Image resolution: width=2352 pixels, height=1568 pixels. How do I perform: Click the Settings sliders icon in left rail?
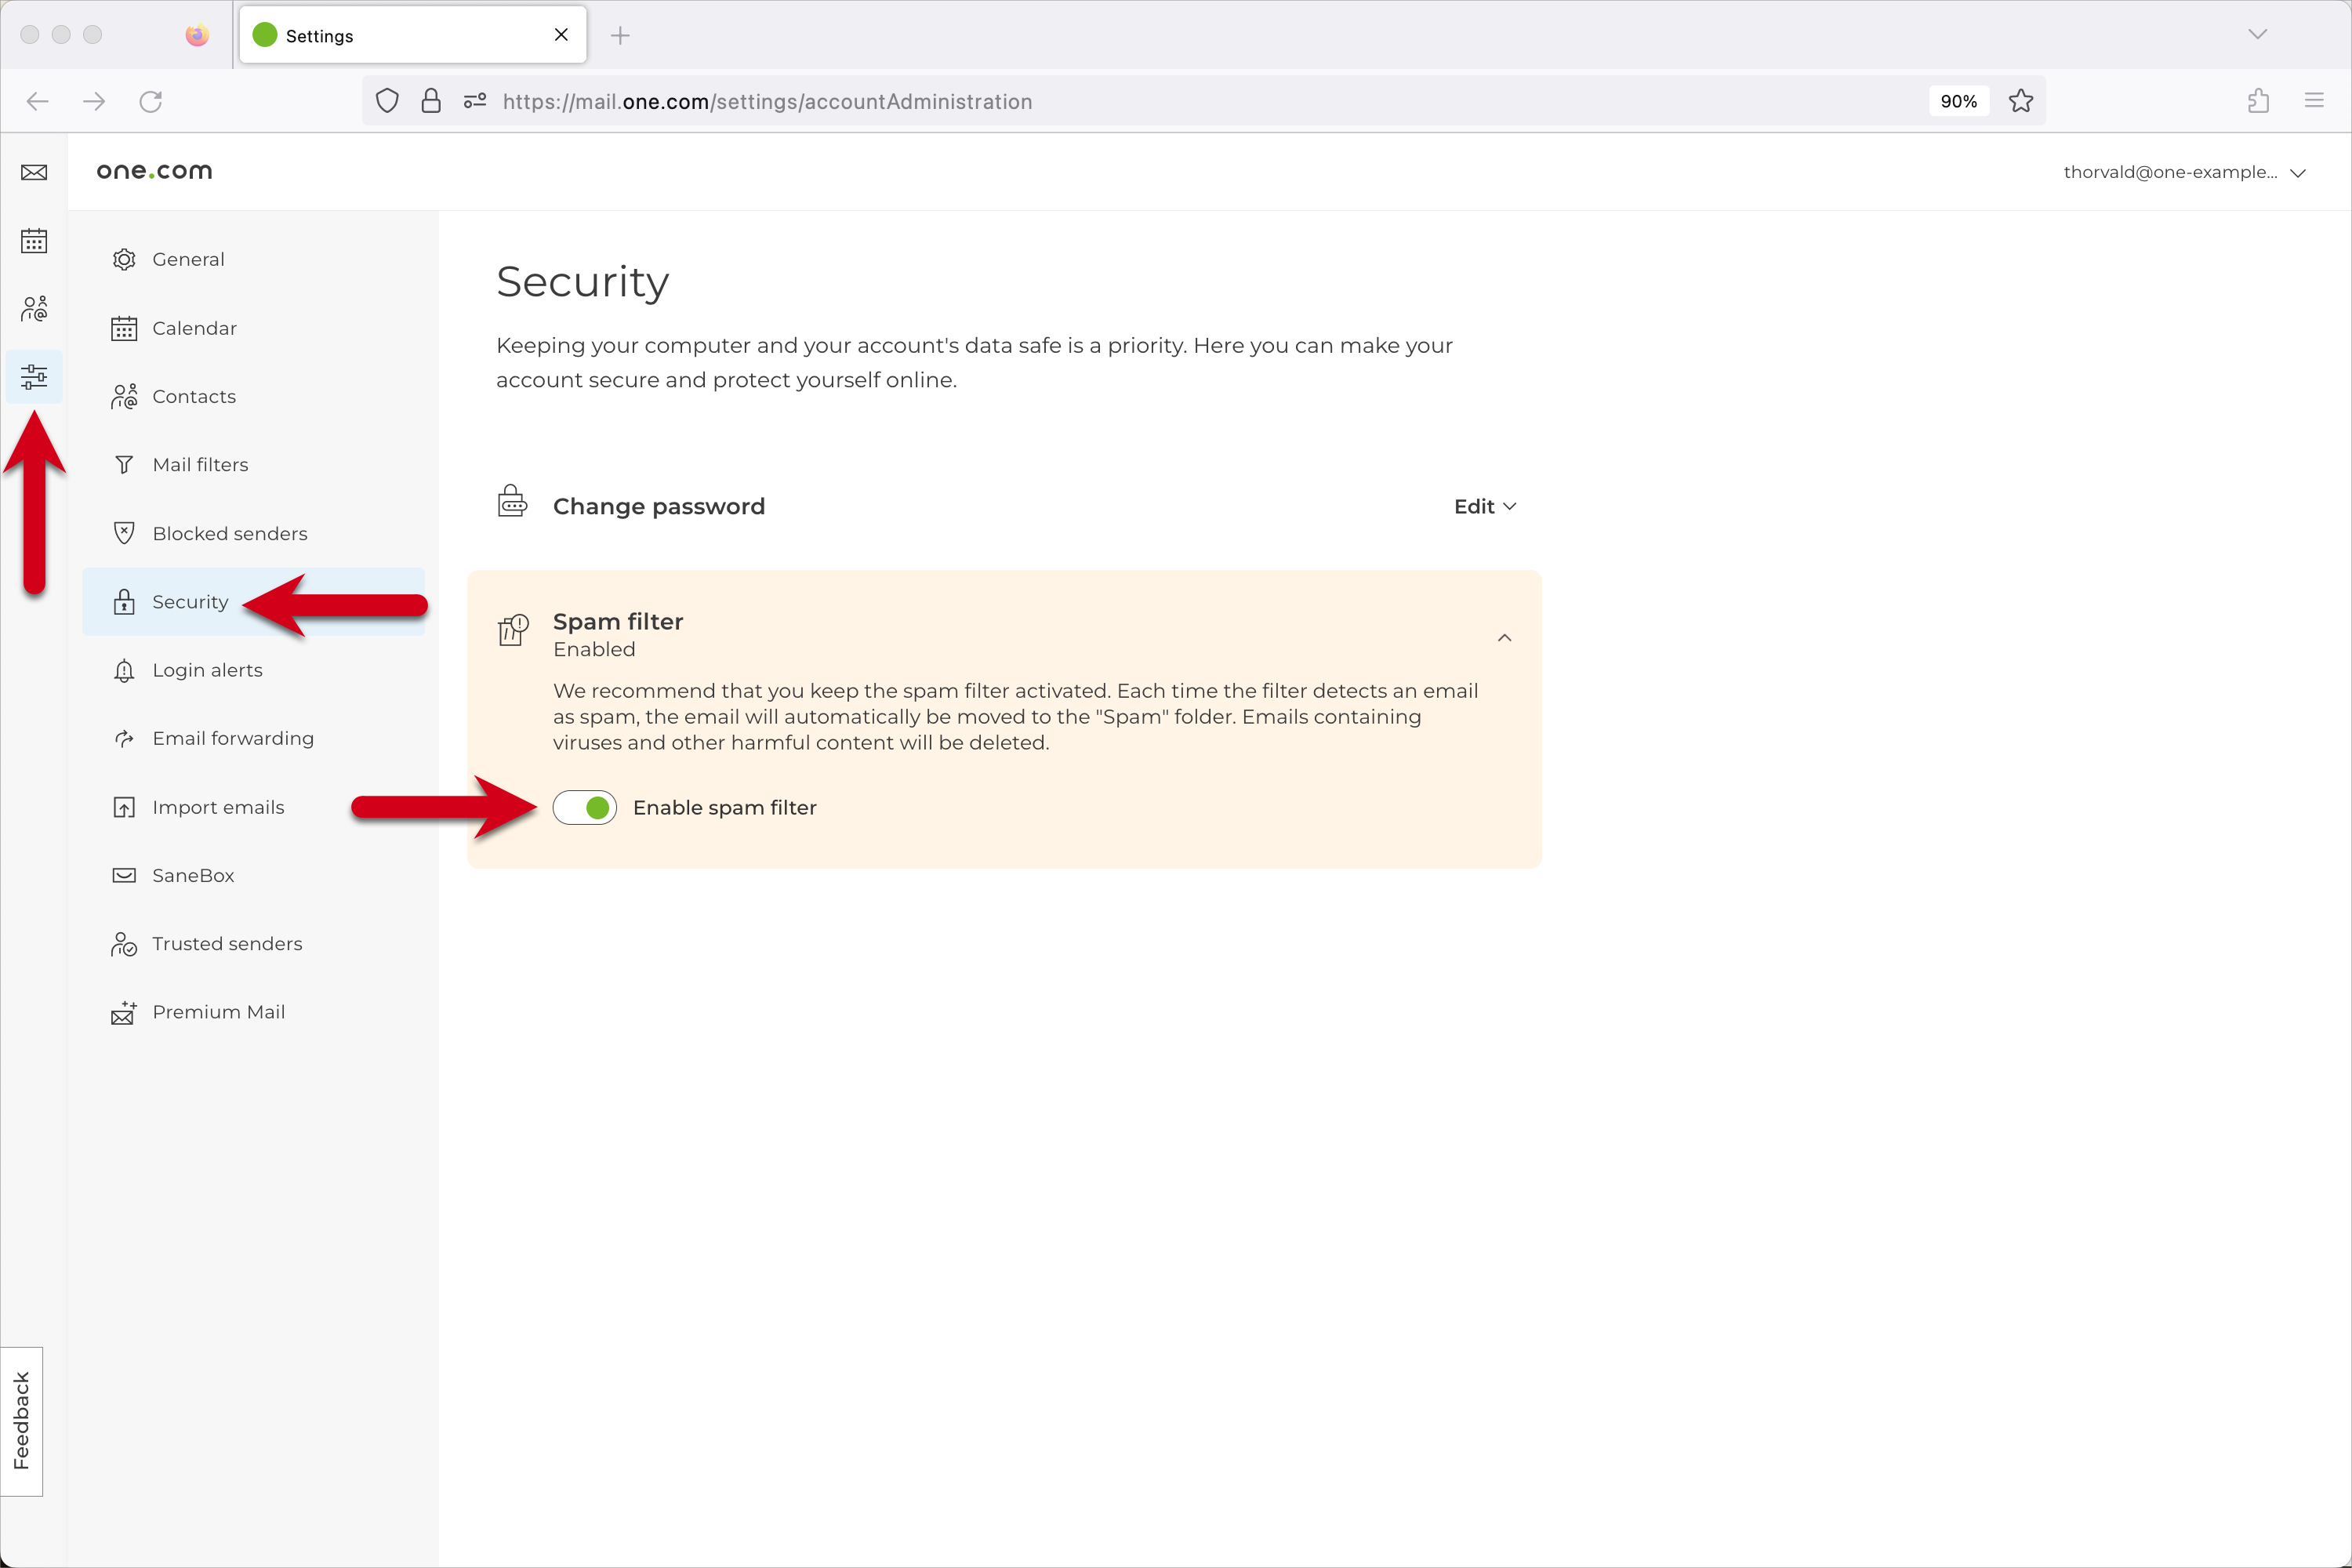point(34,377)
